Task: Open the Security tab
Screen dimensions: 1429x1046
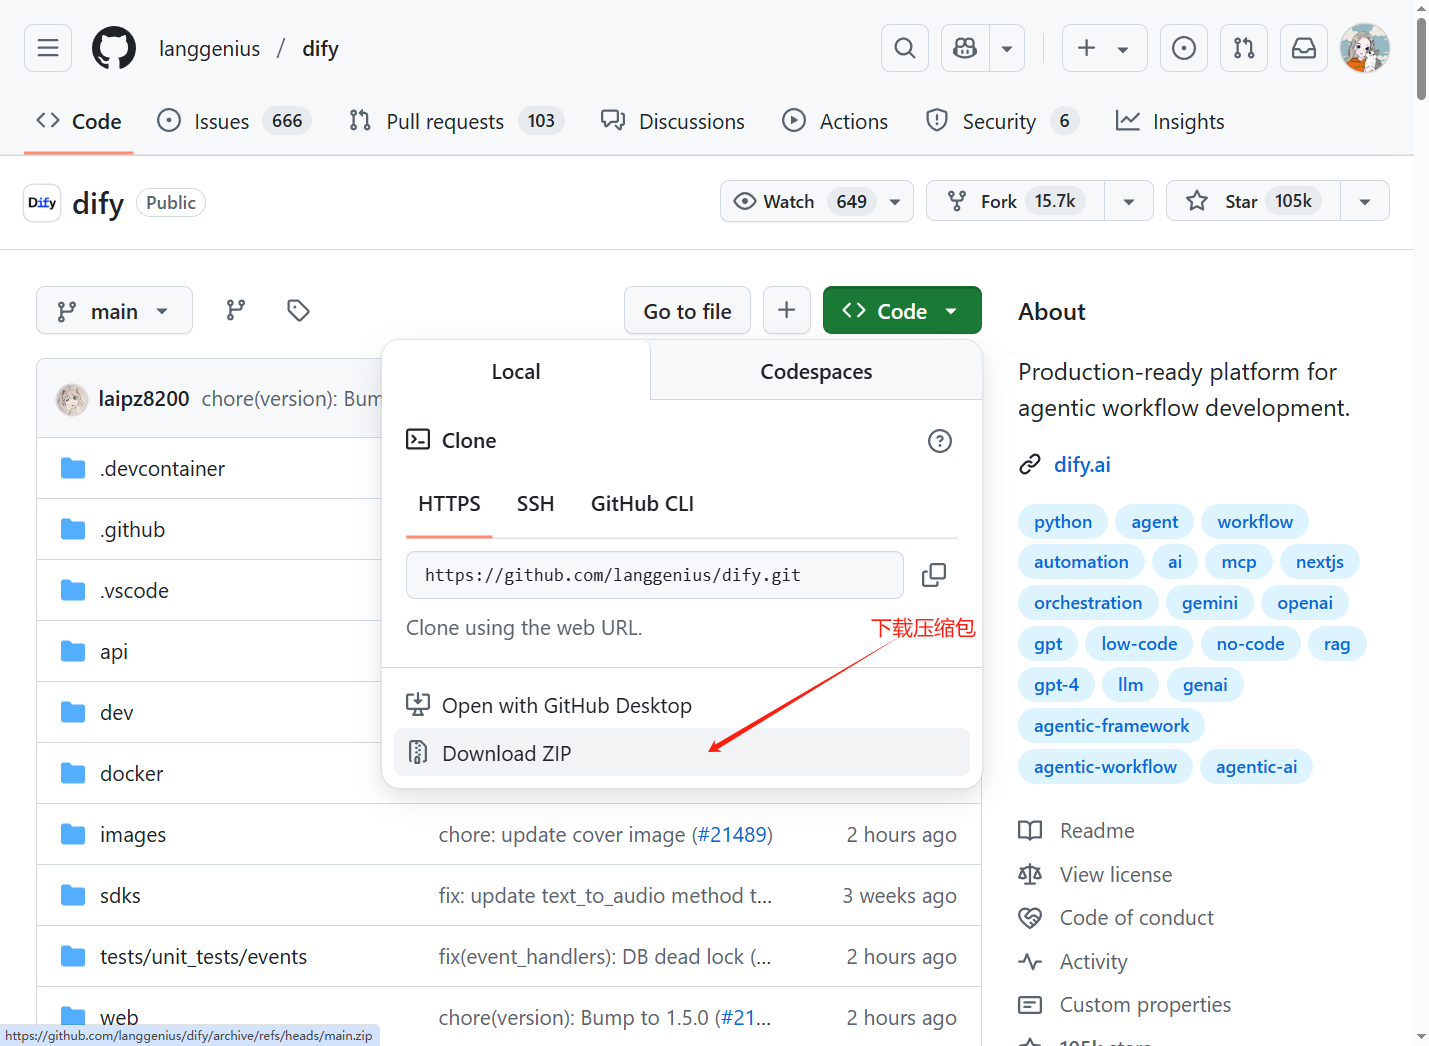Action: 1002,121
